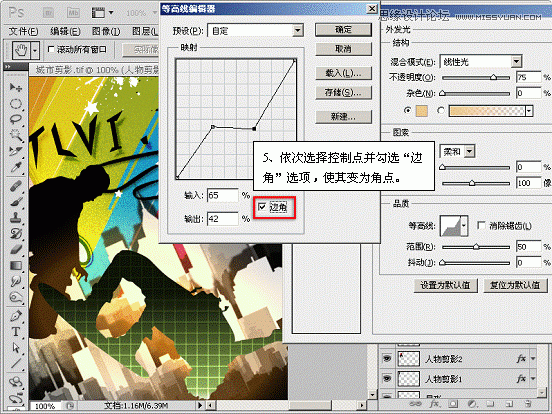Click the link layers icon in Layers panel
Screen dimensions: 552x414
415,404
